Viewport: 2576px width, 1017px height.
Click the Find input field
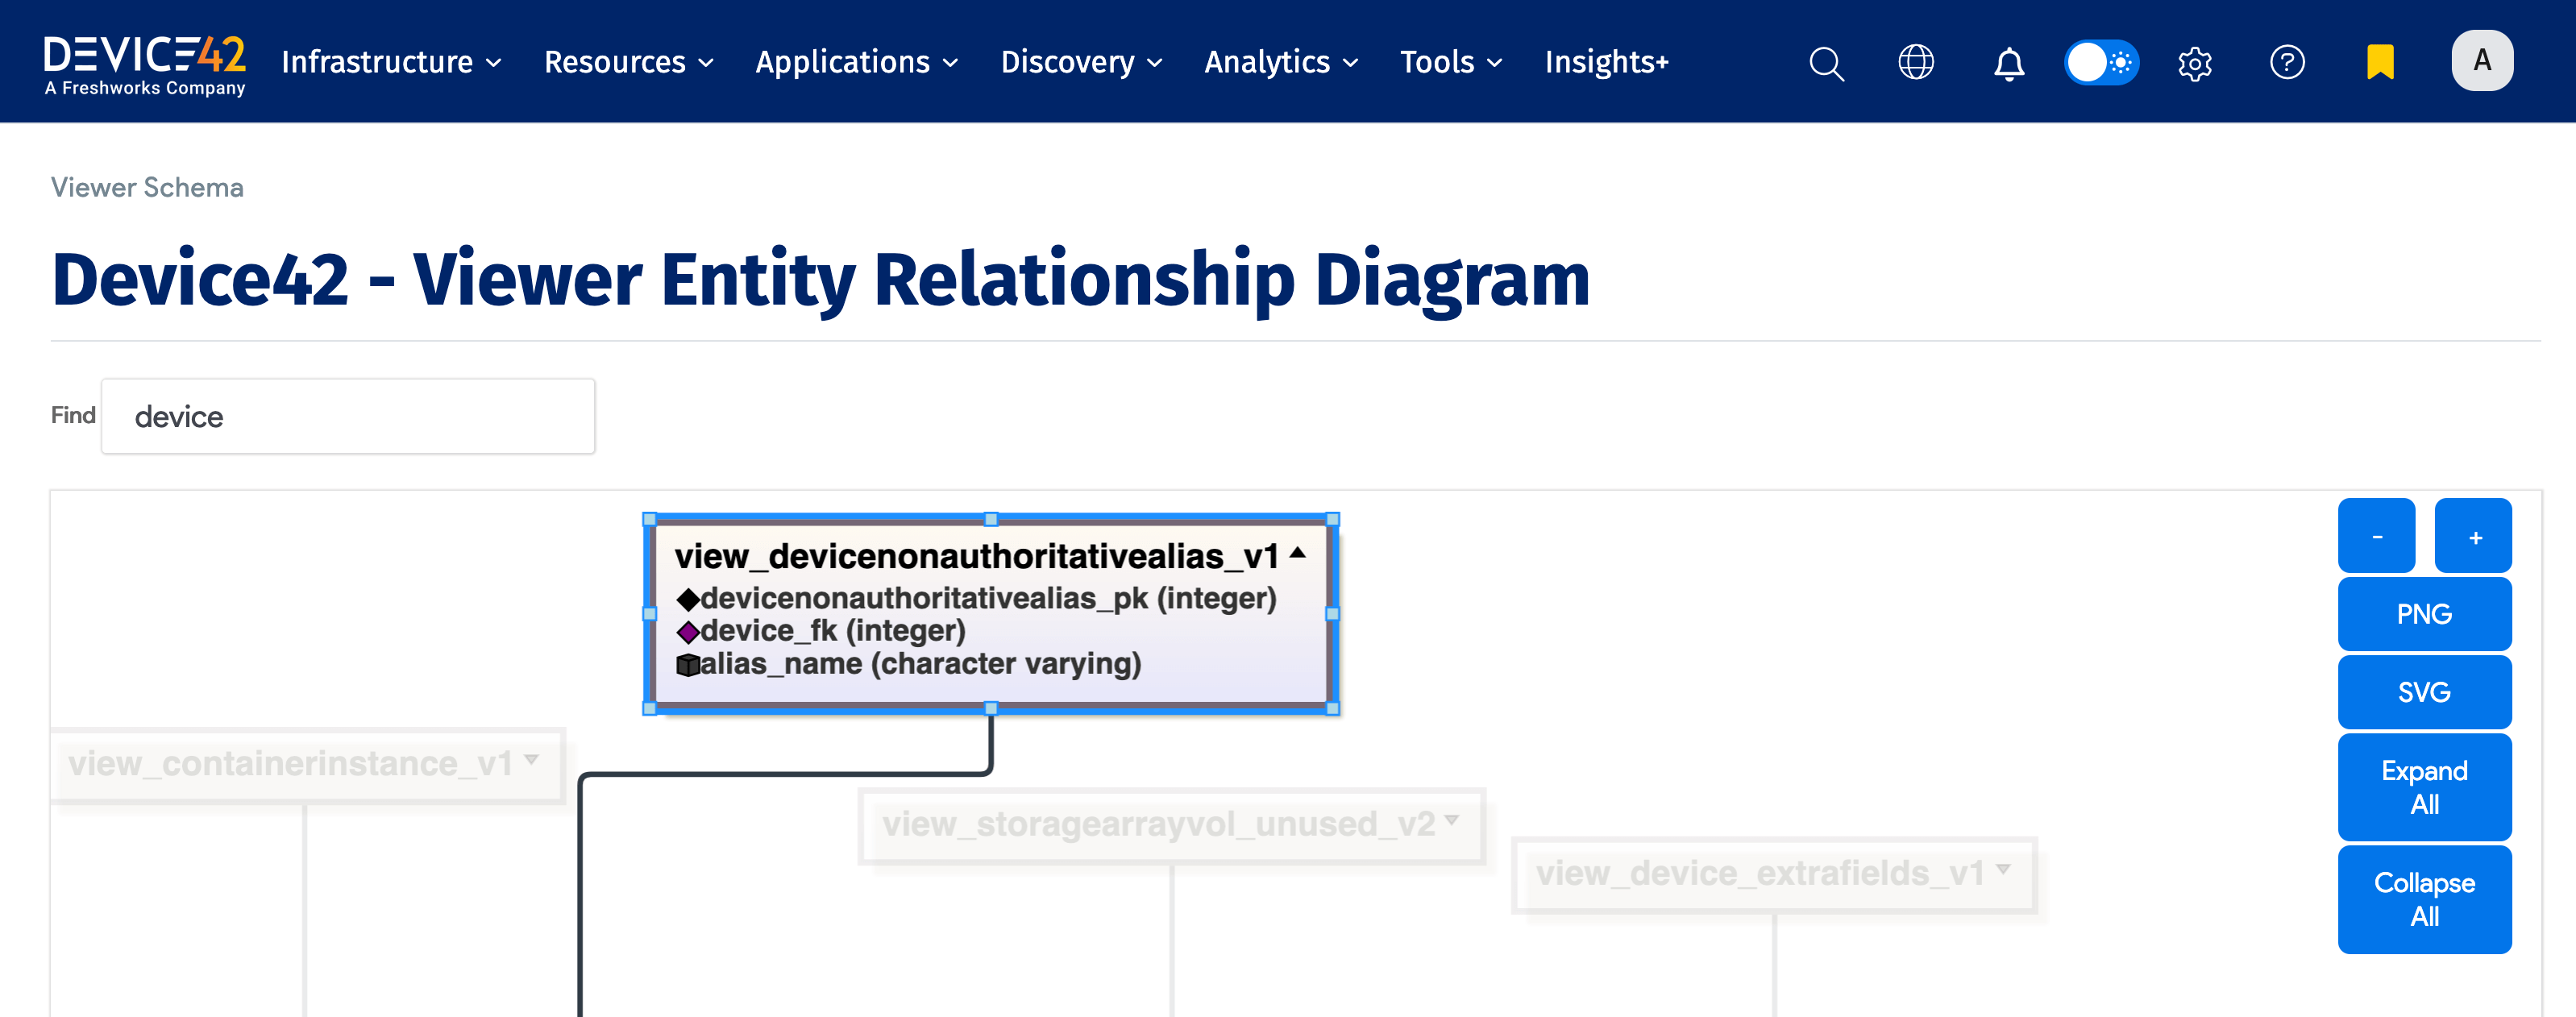pyautogui.click(x=348, y=416)
